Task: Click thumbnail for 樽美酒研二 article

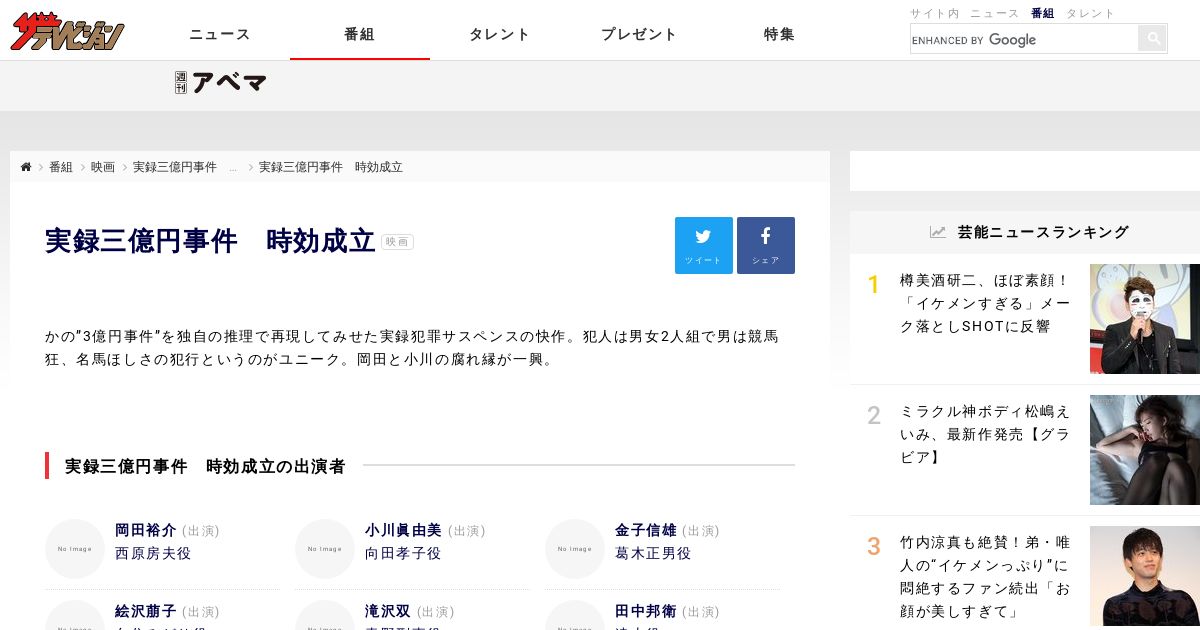Action: tap(1145, 319)
